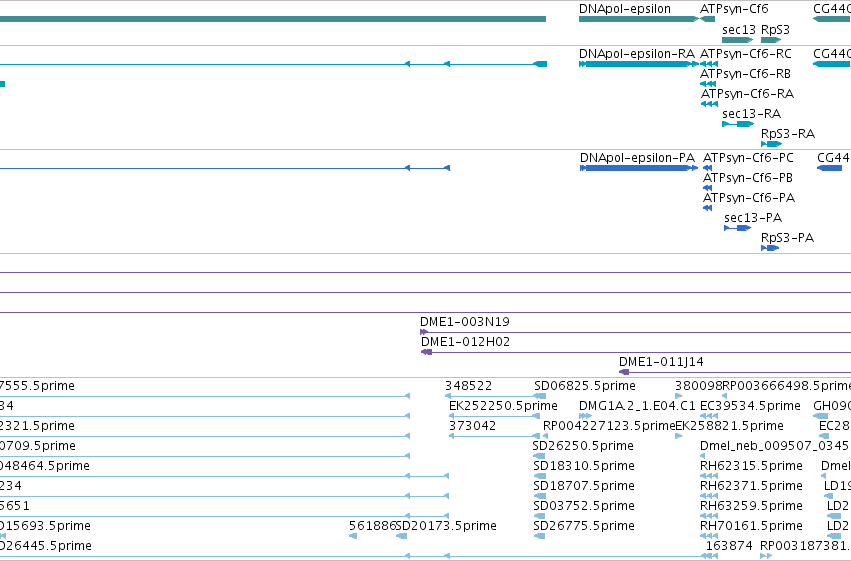Select the sec13 gene label
851x561 pixels.
coord(739,30)
